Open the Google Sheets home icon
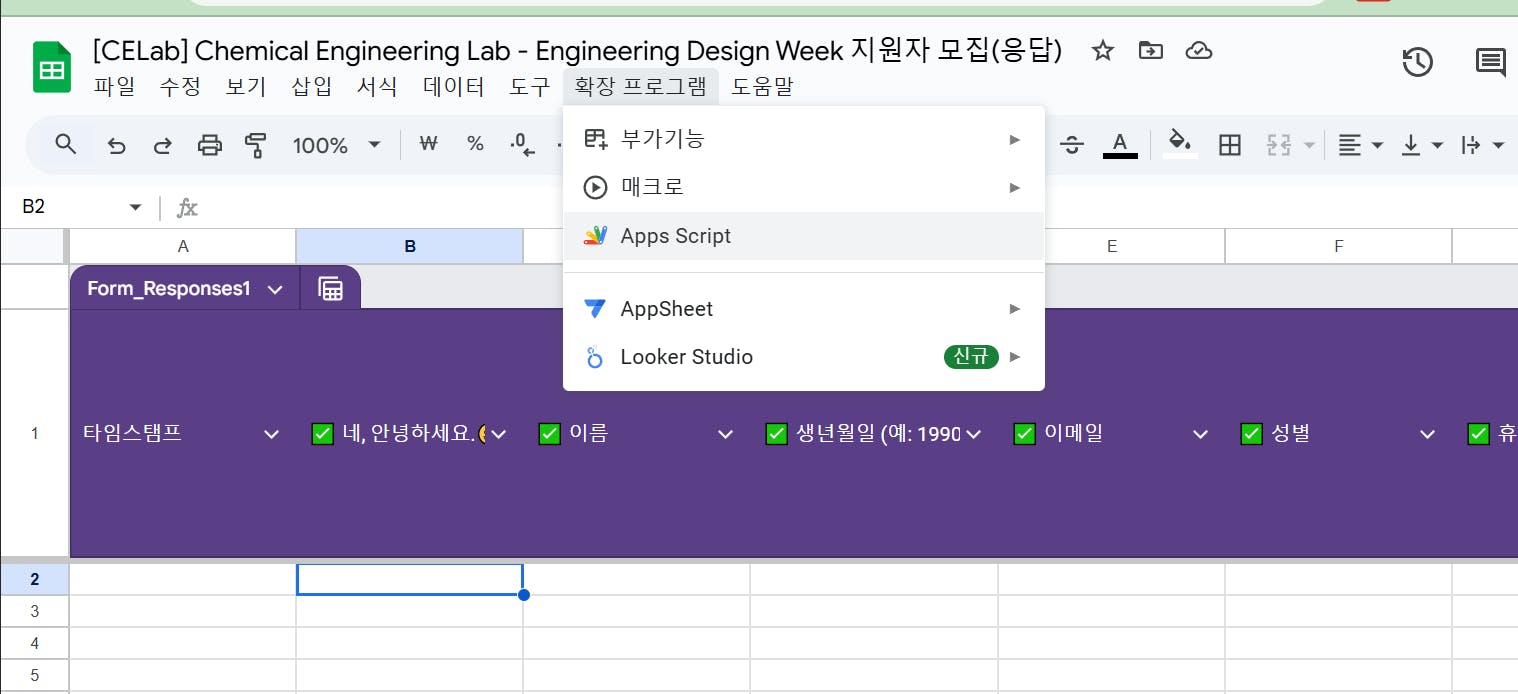 pos(52,68)
